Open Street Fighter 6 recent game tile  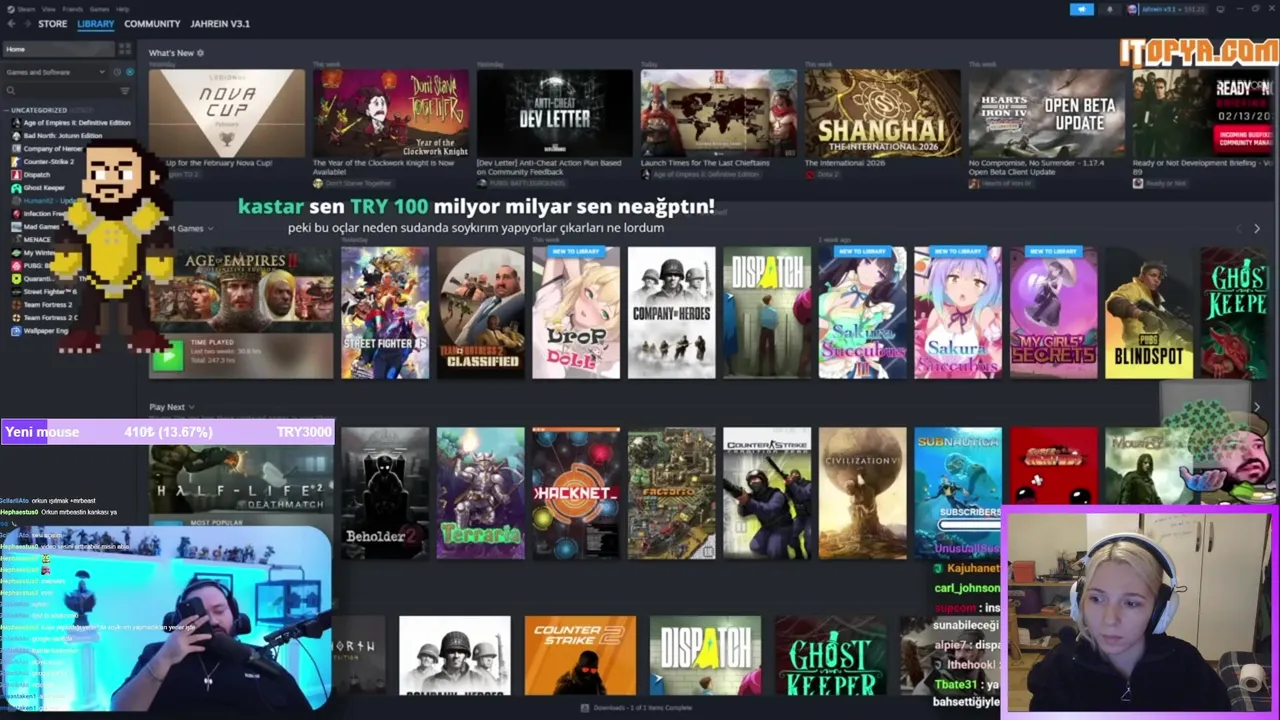pos(385,313)
